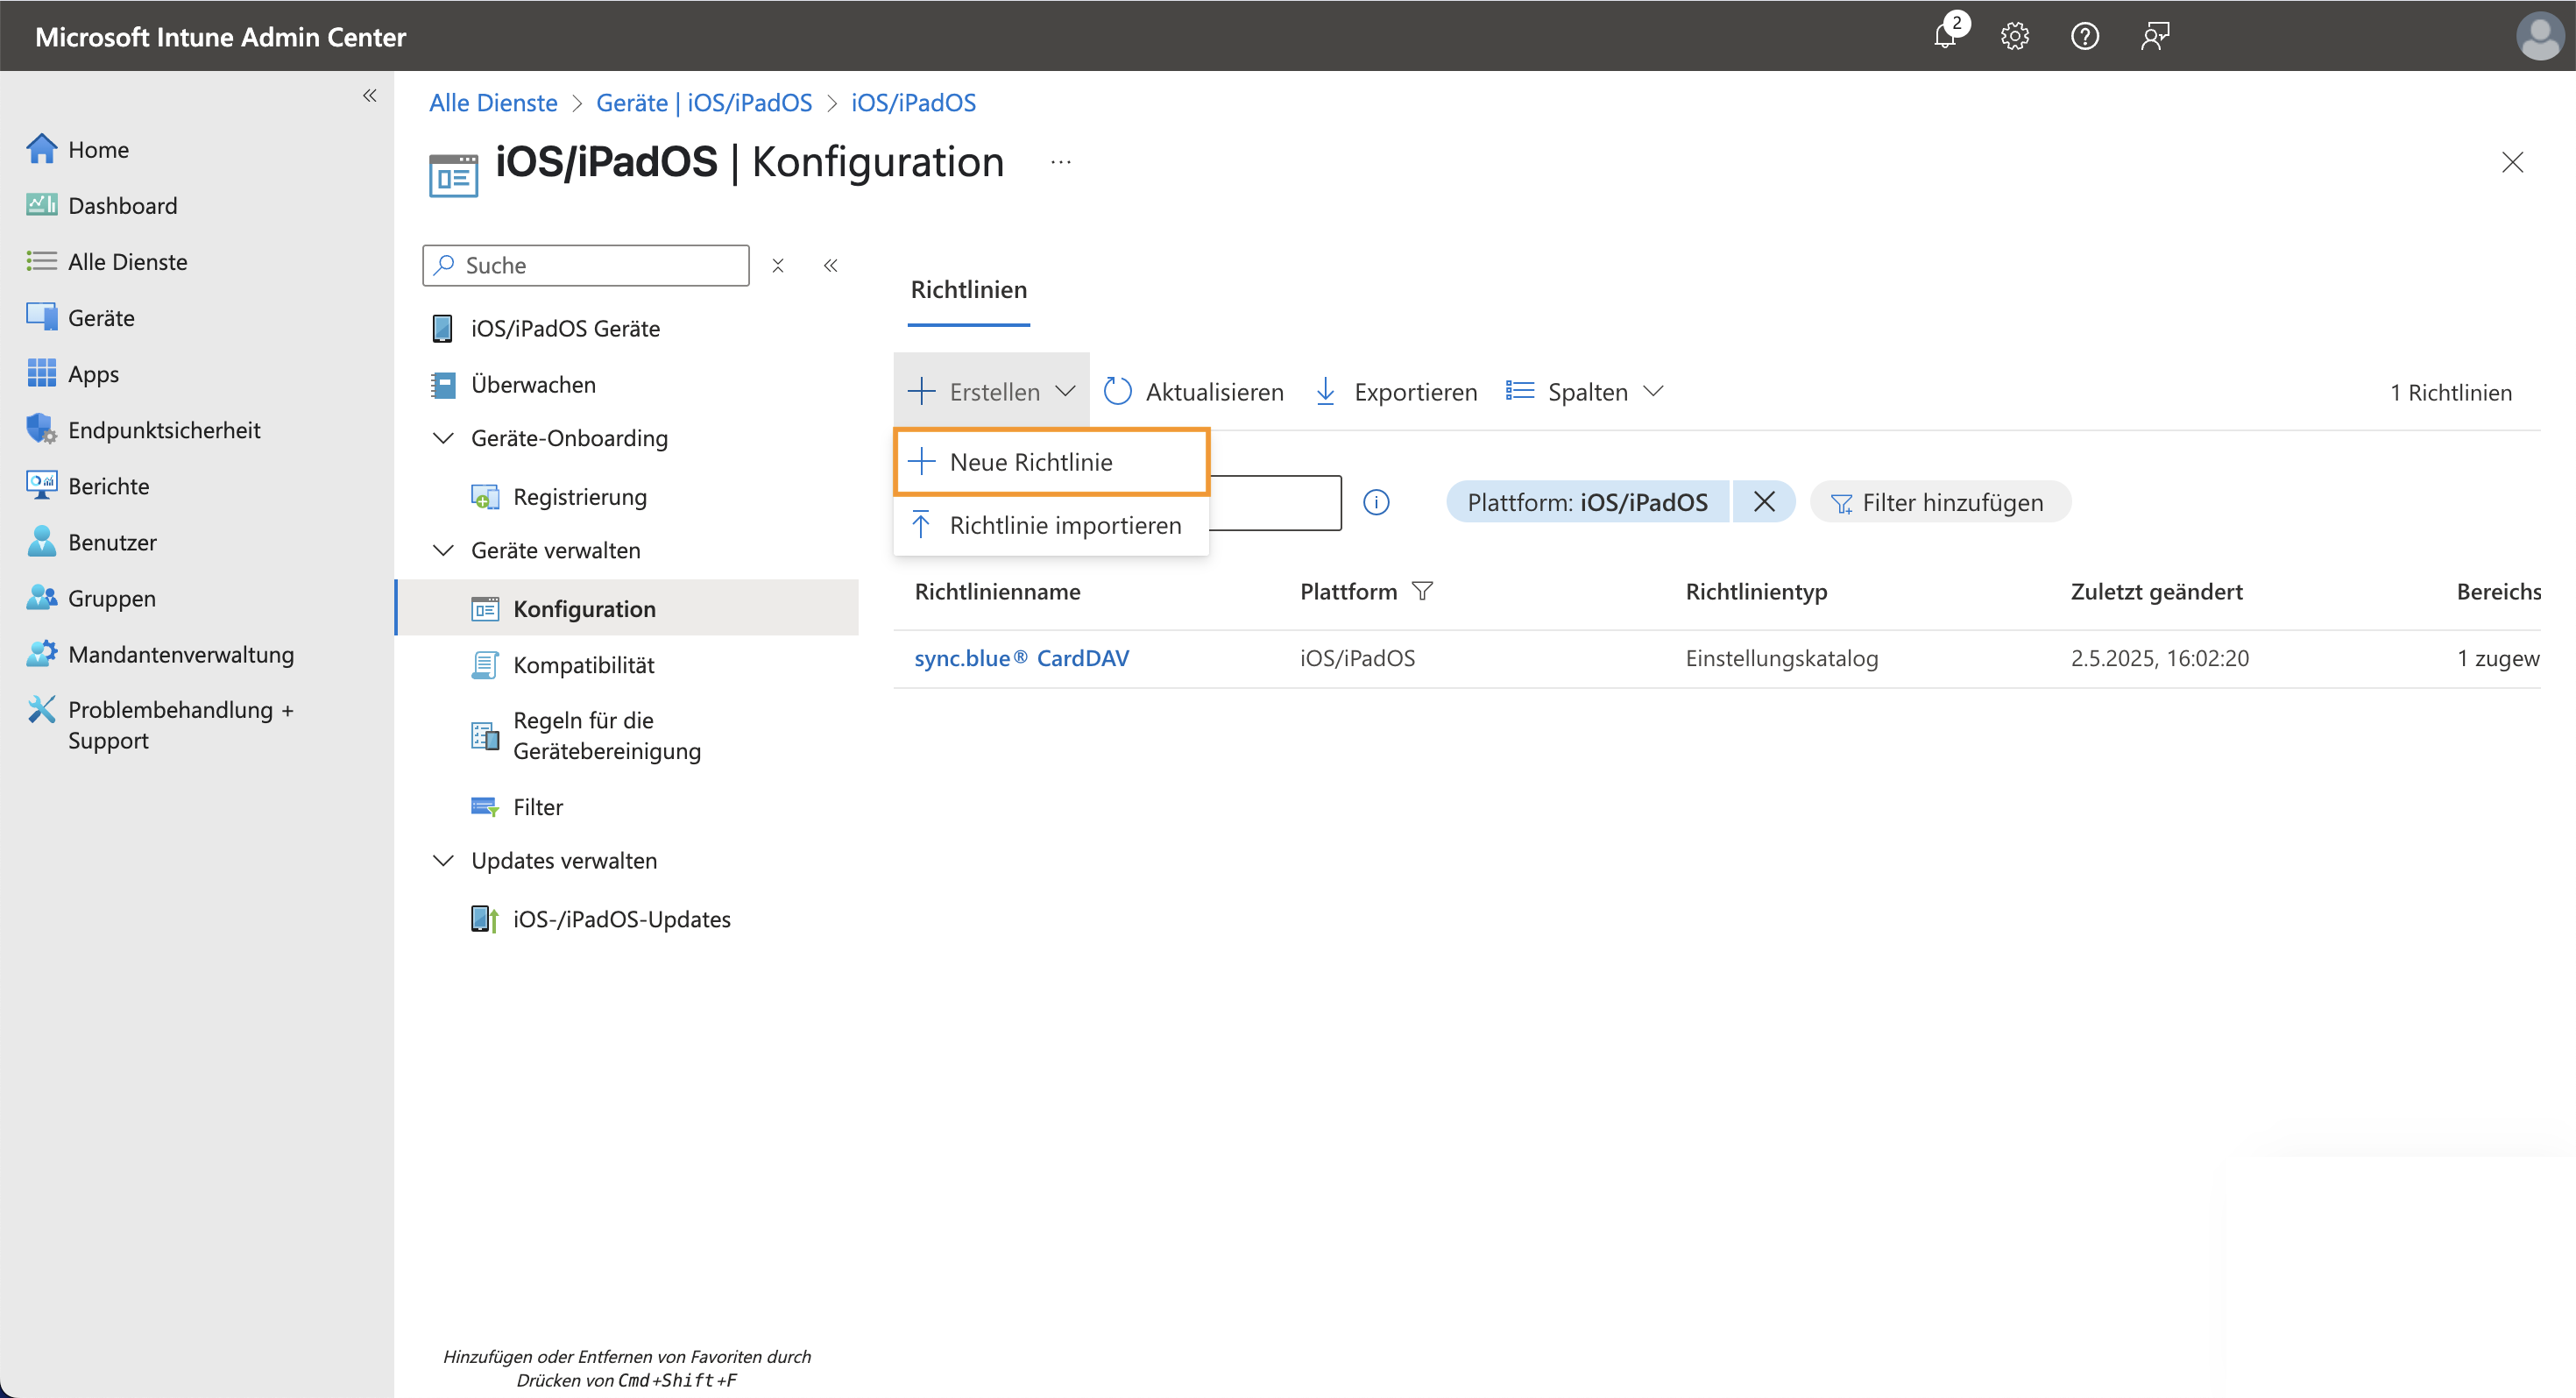Select Konfiguration menu item

[628, 608]
